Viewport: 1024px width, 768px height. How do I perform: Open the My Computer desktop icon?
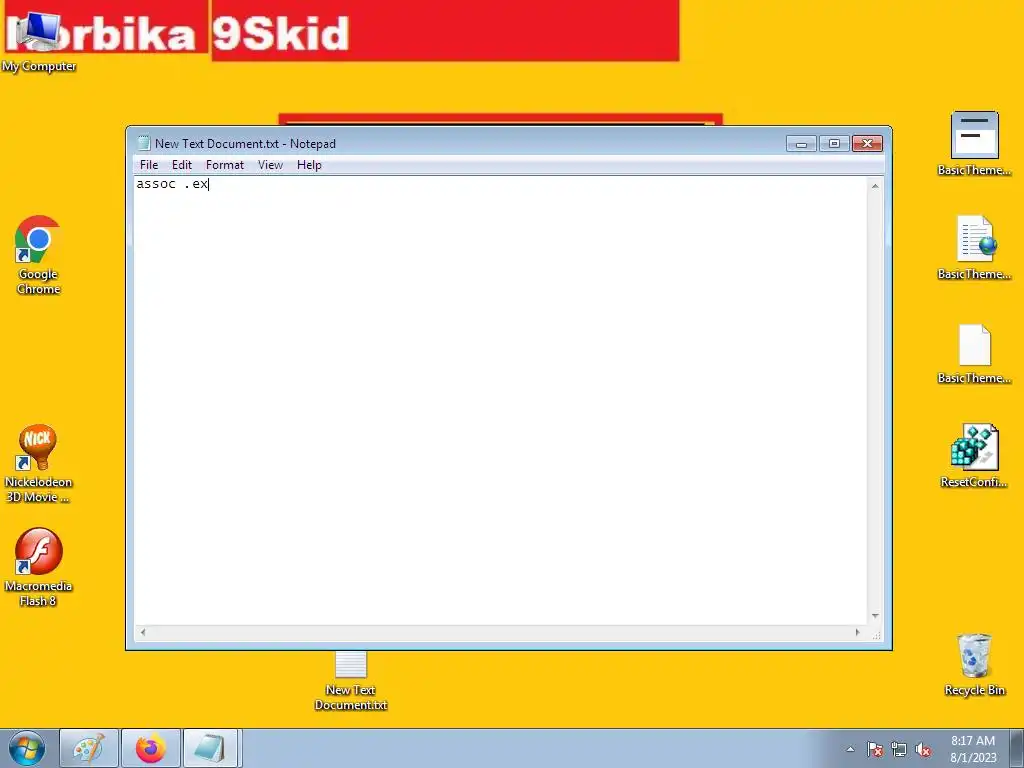tap(37, 40)
